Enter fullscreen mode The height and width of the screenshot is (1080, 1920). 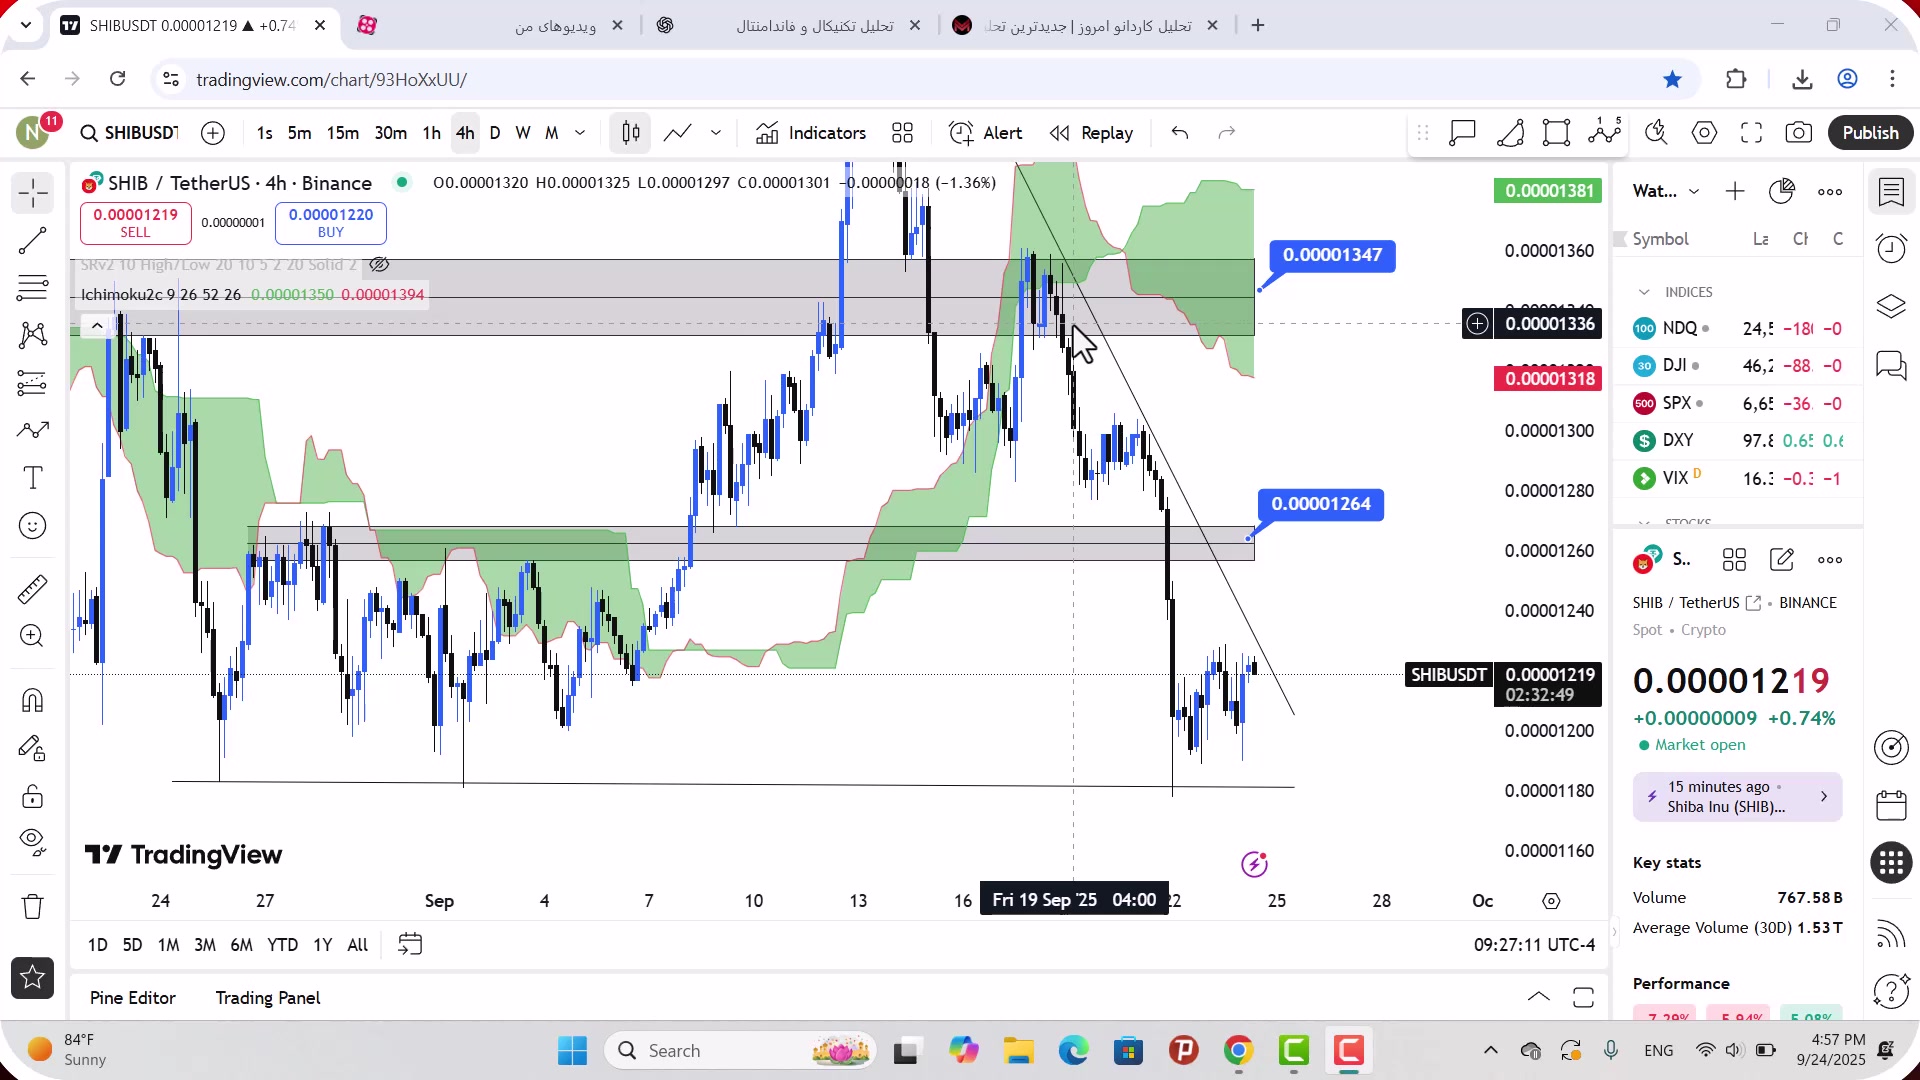[1752, 133]
